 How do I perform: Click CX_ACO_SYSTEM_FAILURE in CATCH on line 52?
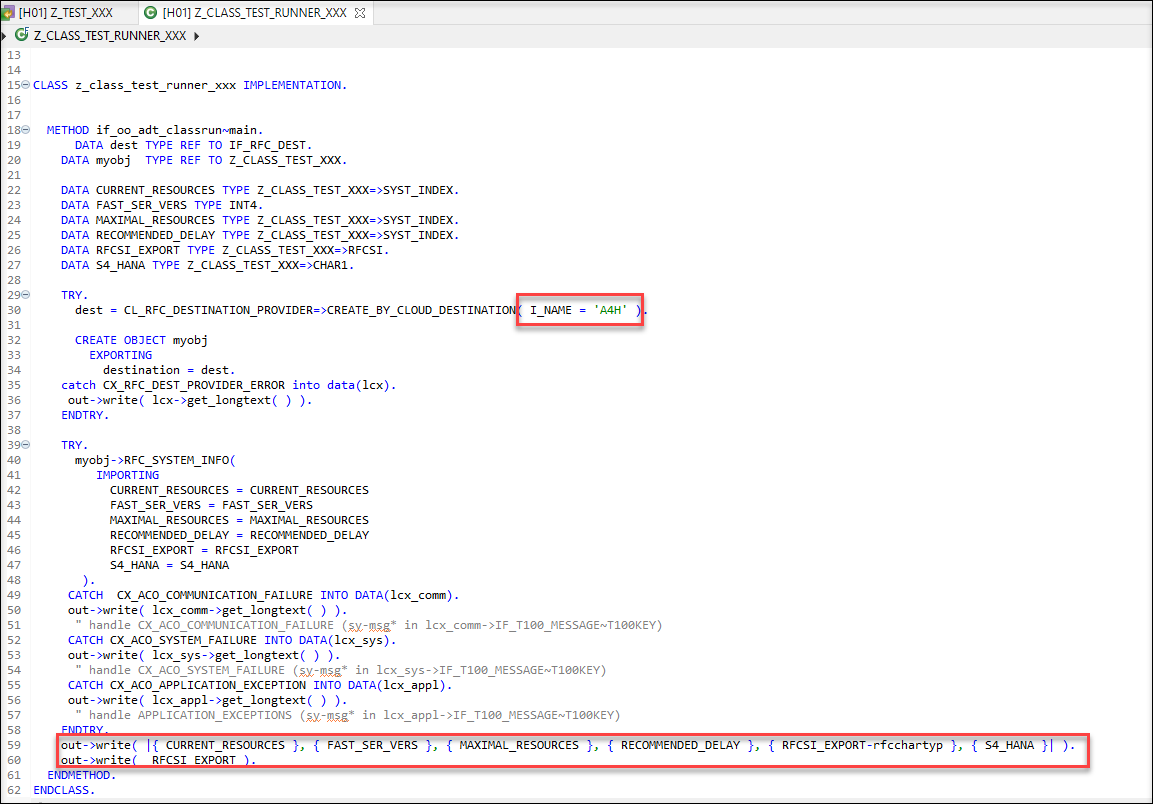[183, 640]
